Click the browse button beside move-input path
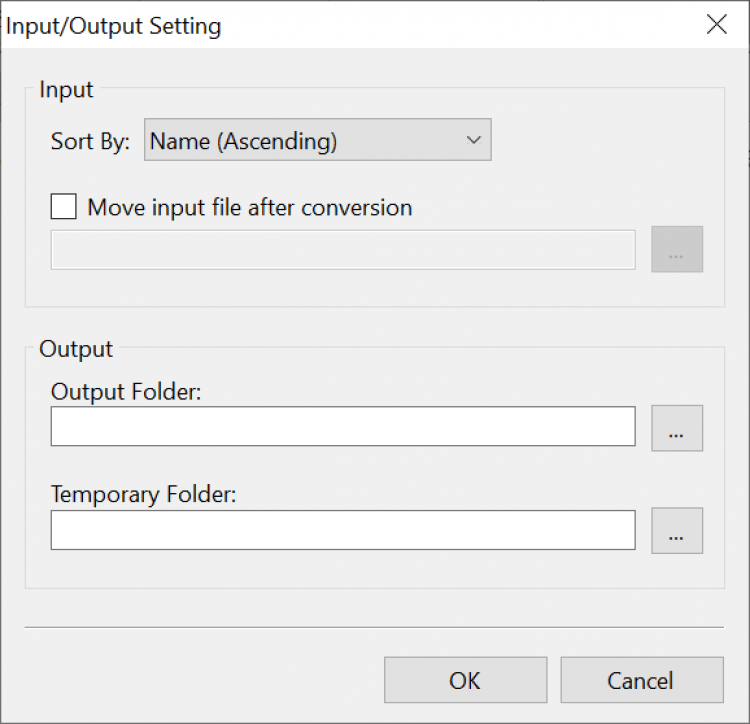 tap(677, 250)
